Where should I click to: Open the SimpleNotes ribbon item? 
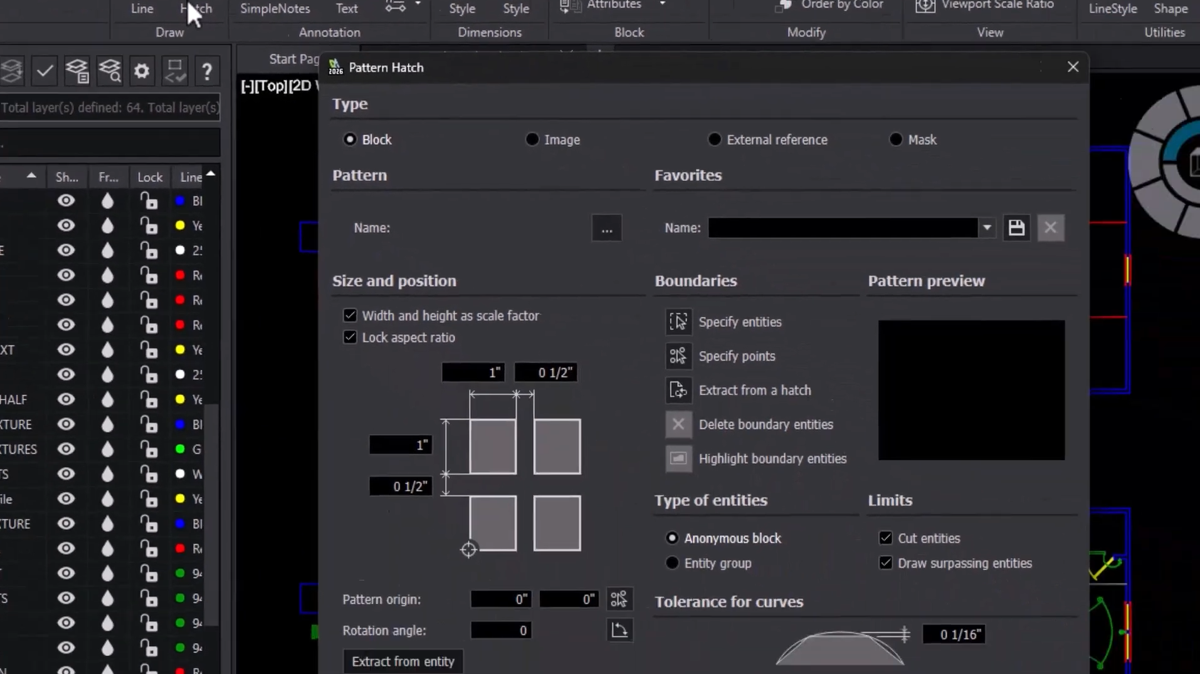(x=275, y=8)
